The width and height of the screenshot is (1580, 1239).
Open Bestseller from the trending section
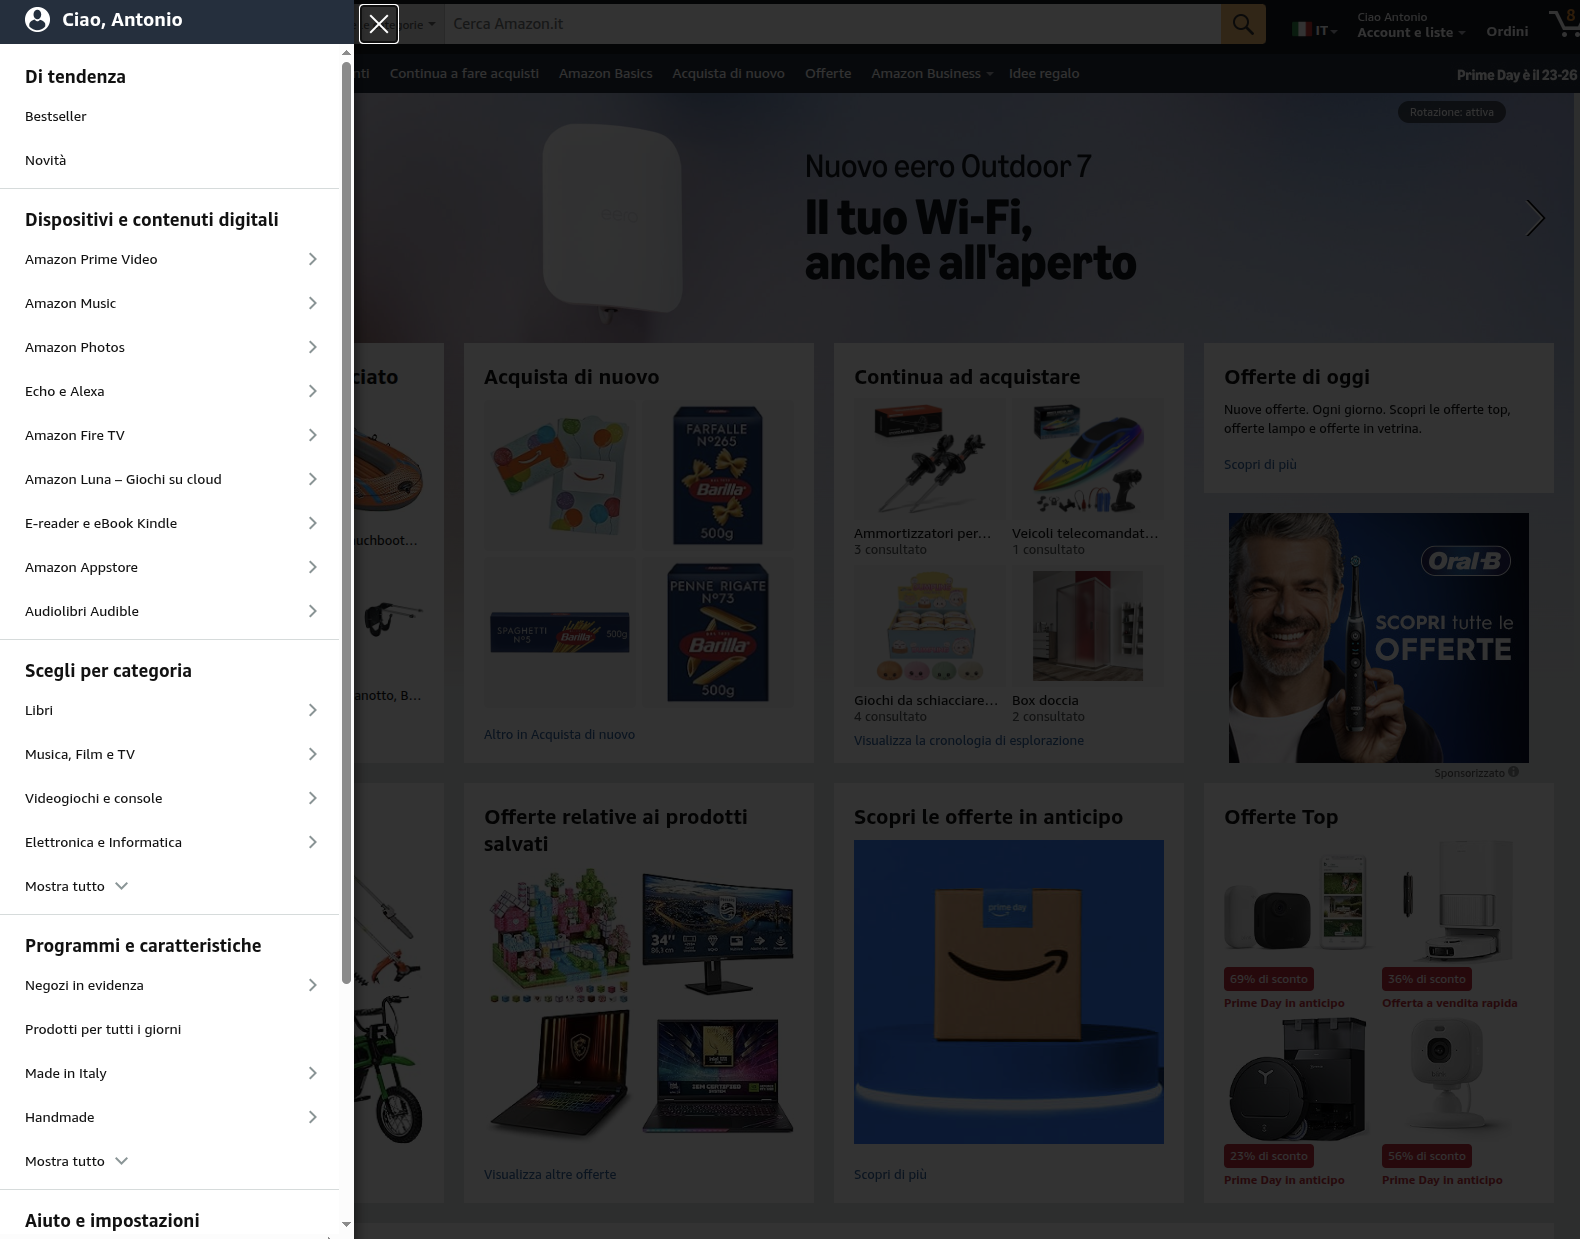56,116
